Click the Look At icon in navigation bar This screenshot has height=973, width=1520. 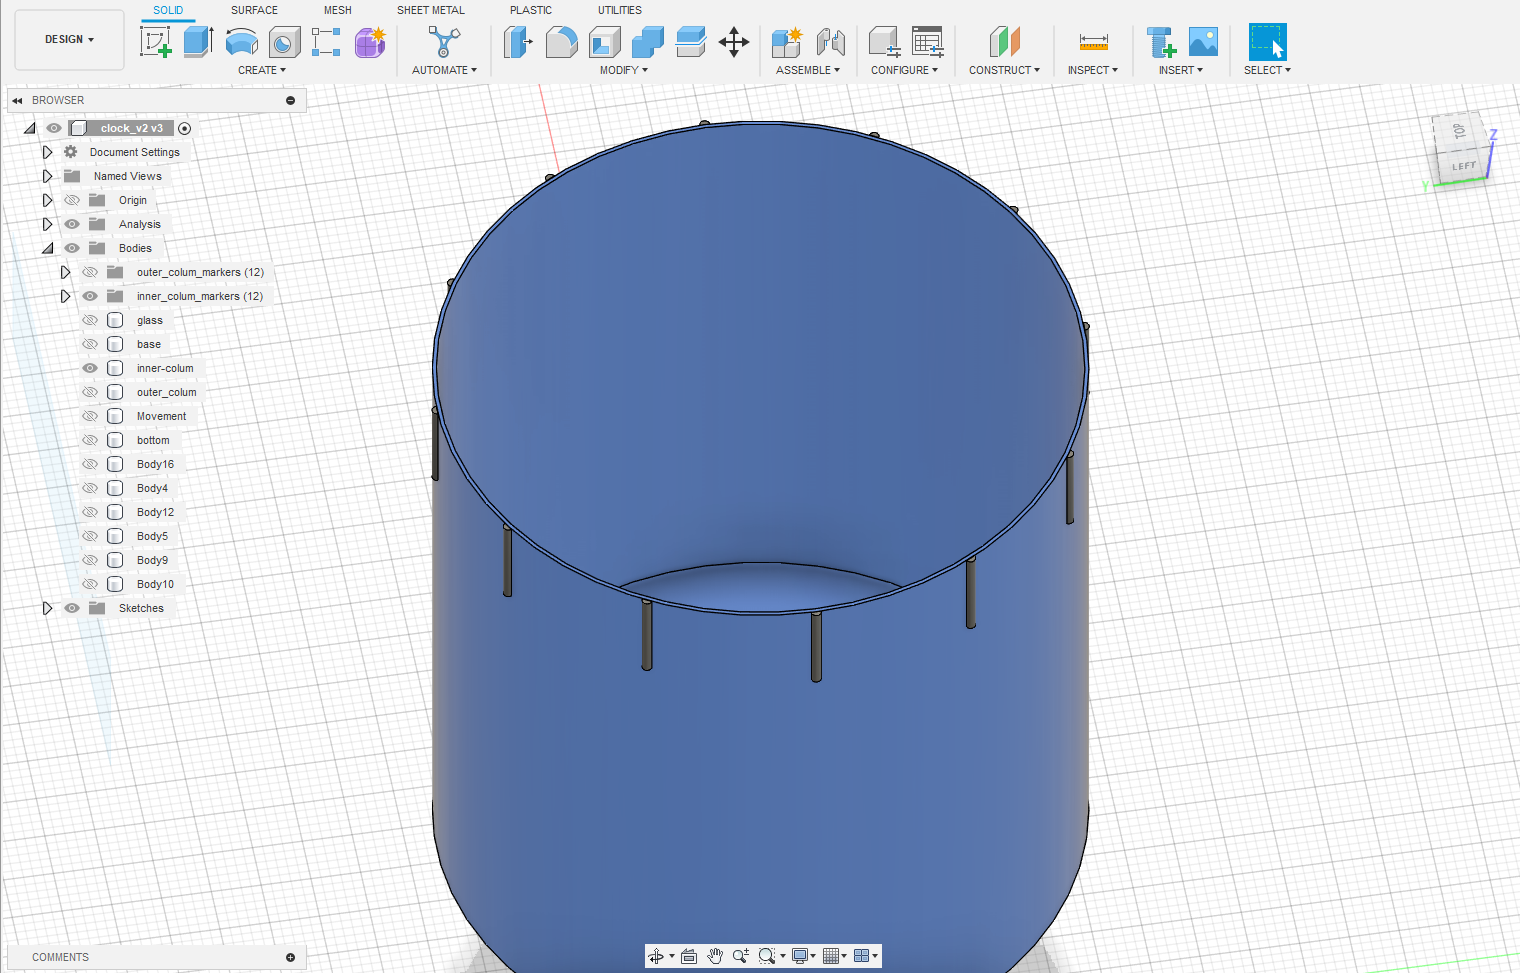[689, 956]
